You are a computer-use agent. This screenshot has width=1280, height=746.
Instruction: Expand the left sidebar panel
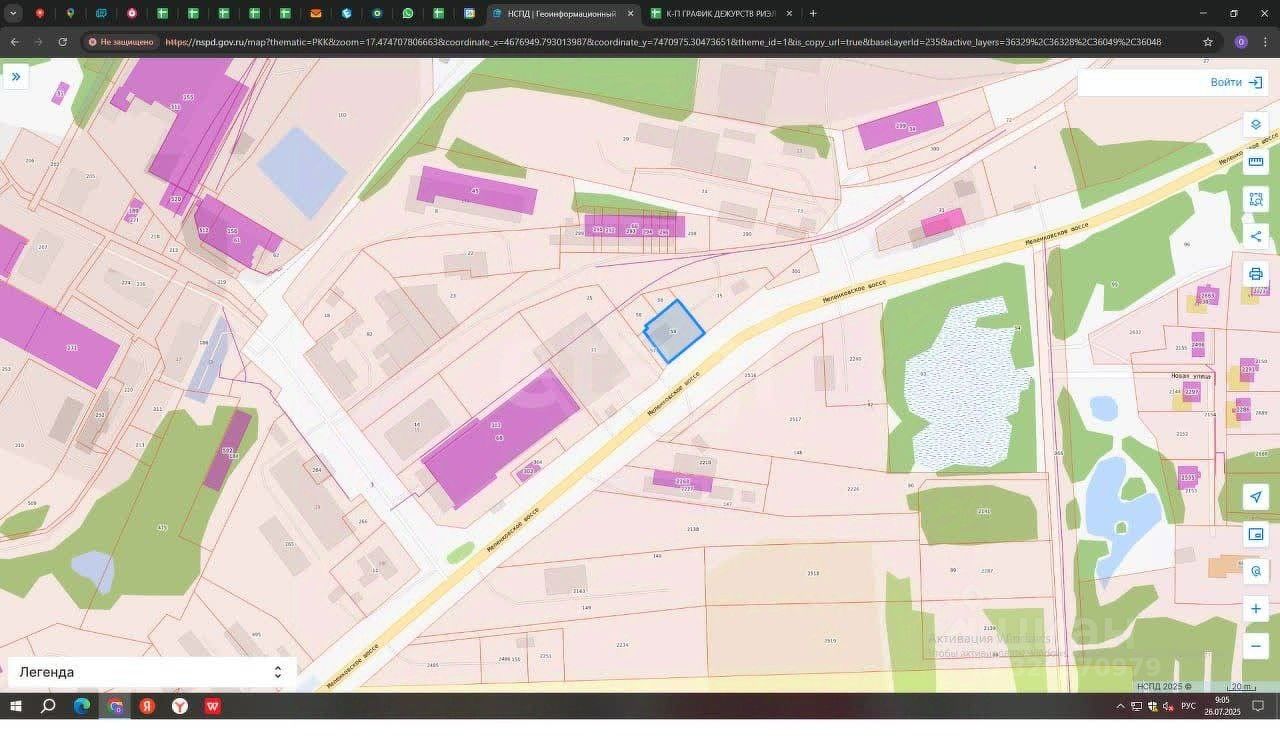pos(16,76)
